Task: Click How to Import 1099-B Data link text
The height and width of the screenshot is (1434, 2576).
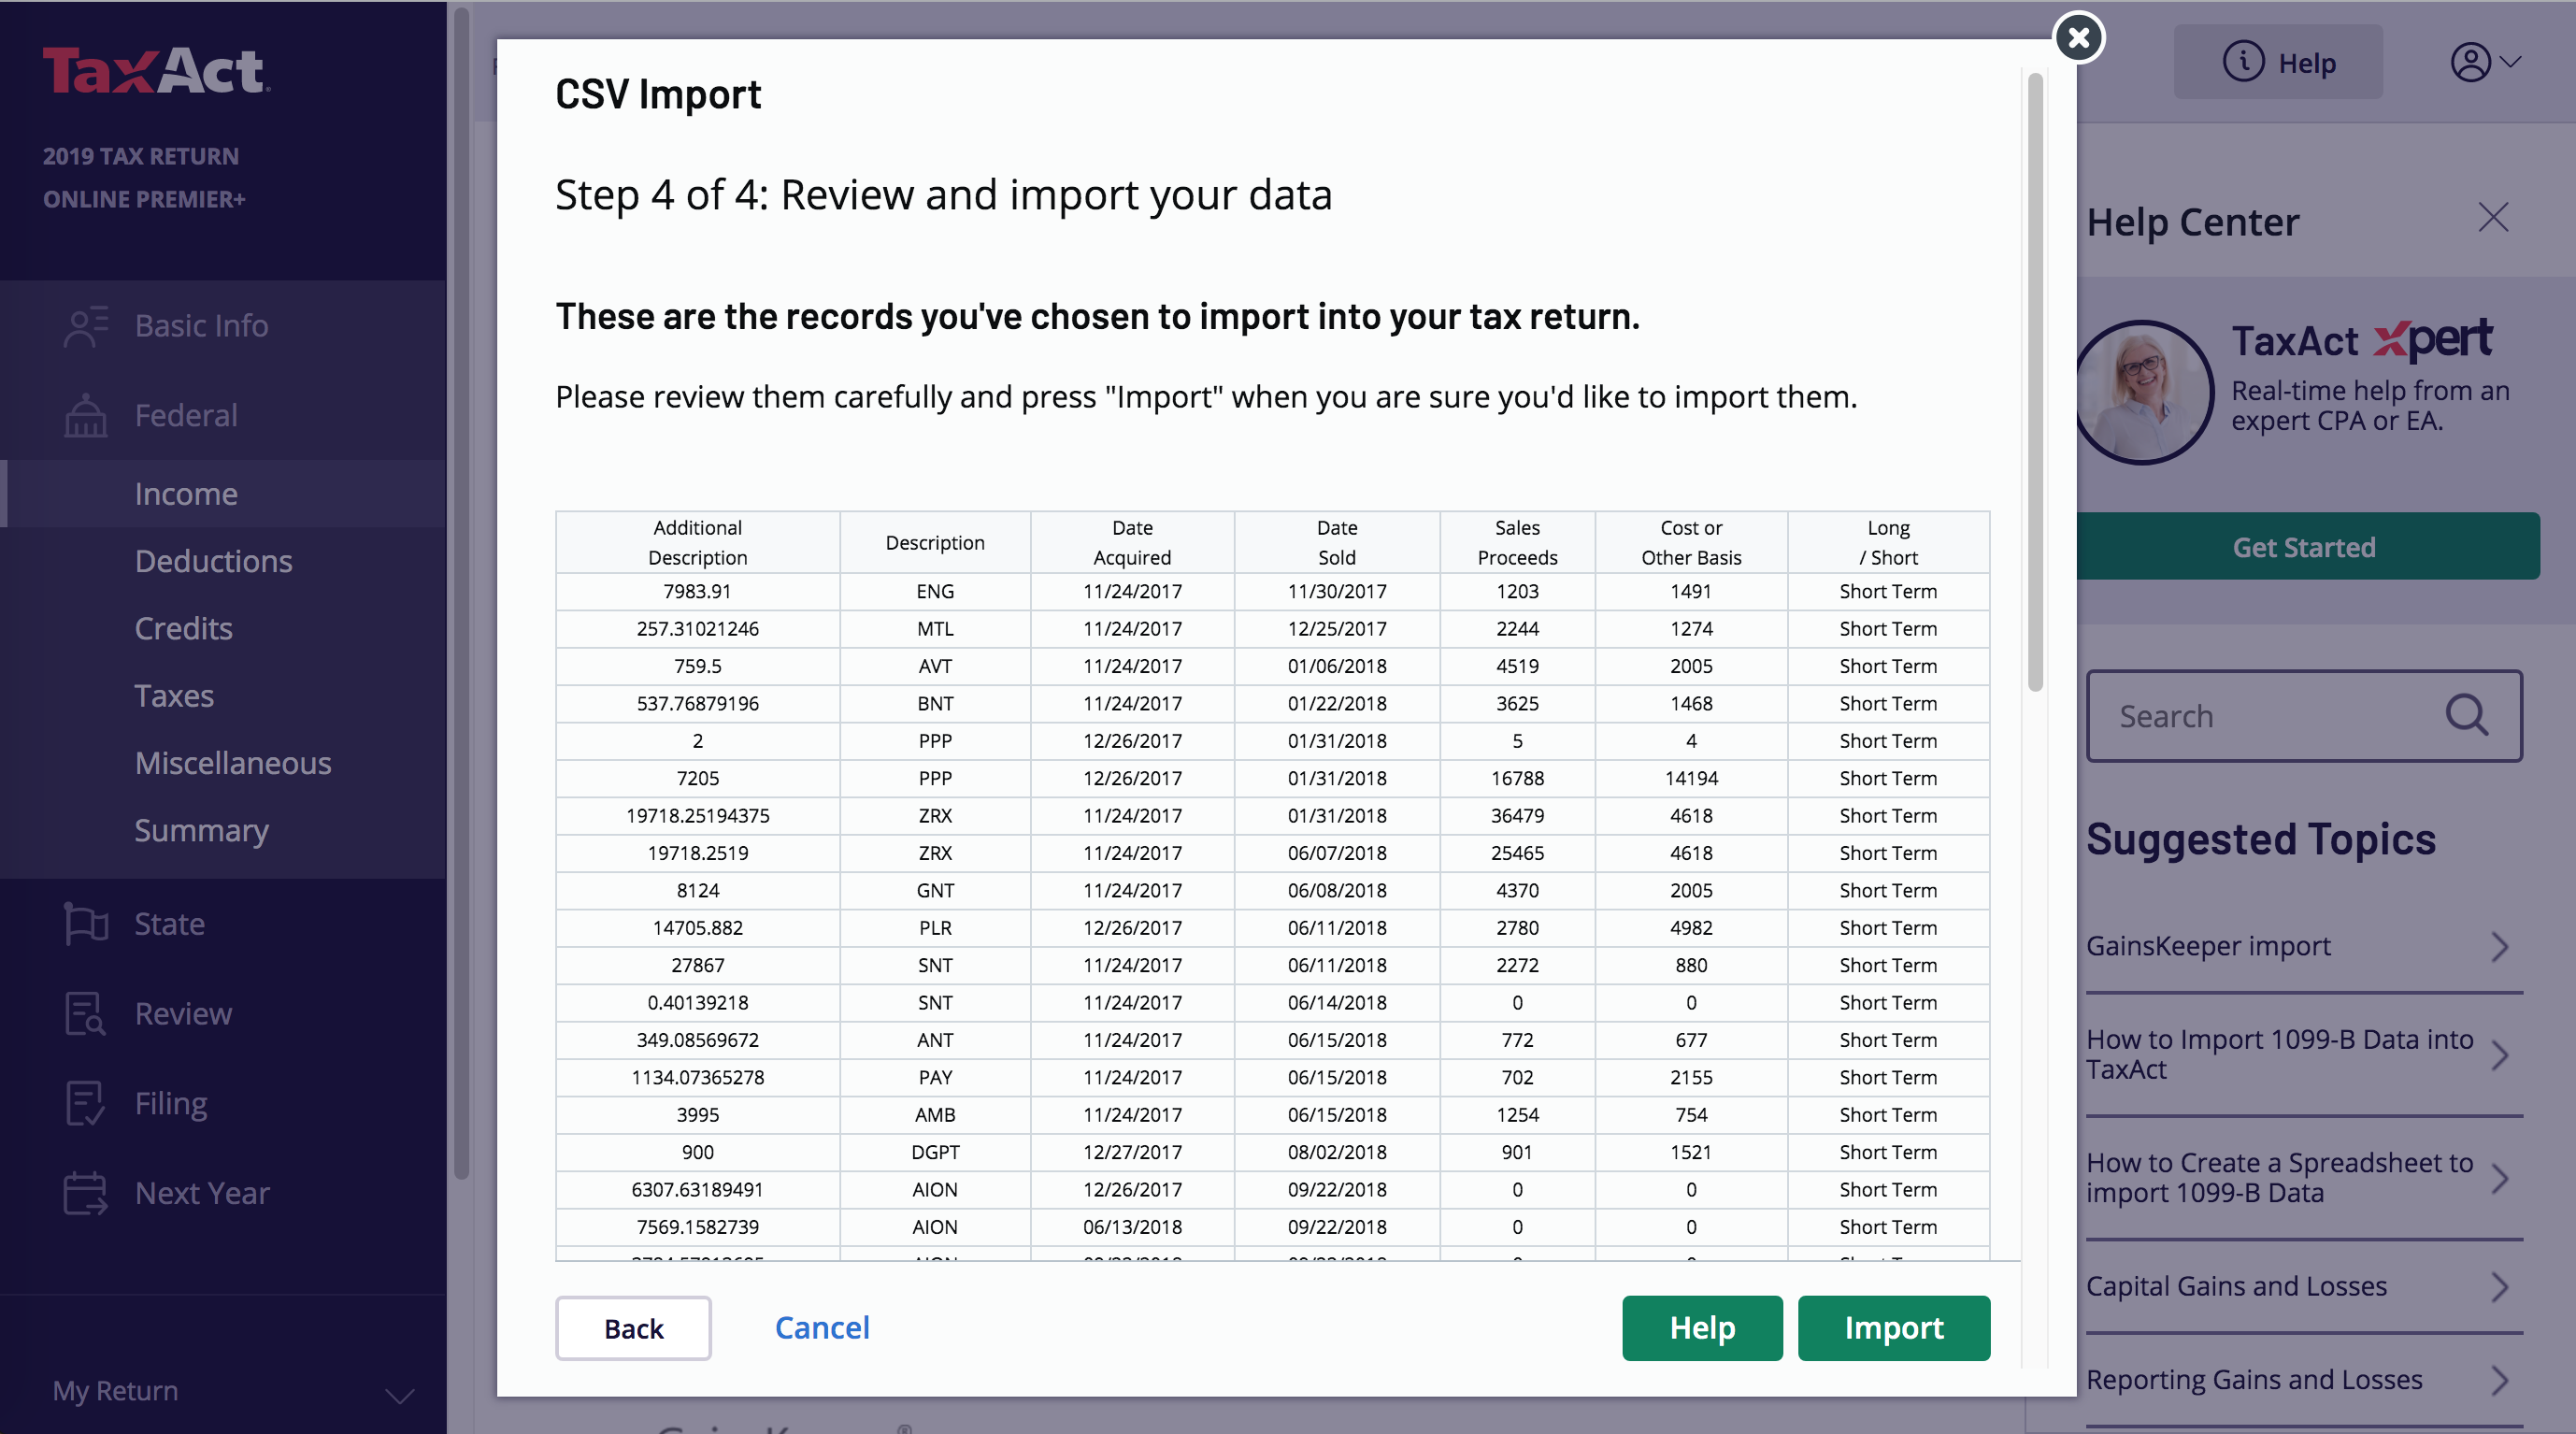Action: (2279, 1054)
